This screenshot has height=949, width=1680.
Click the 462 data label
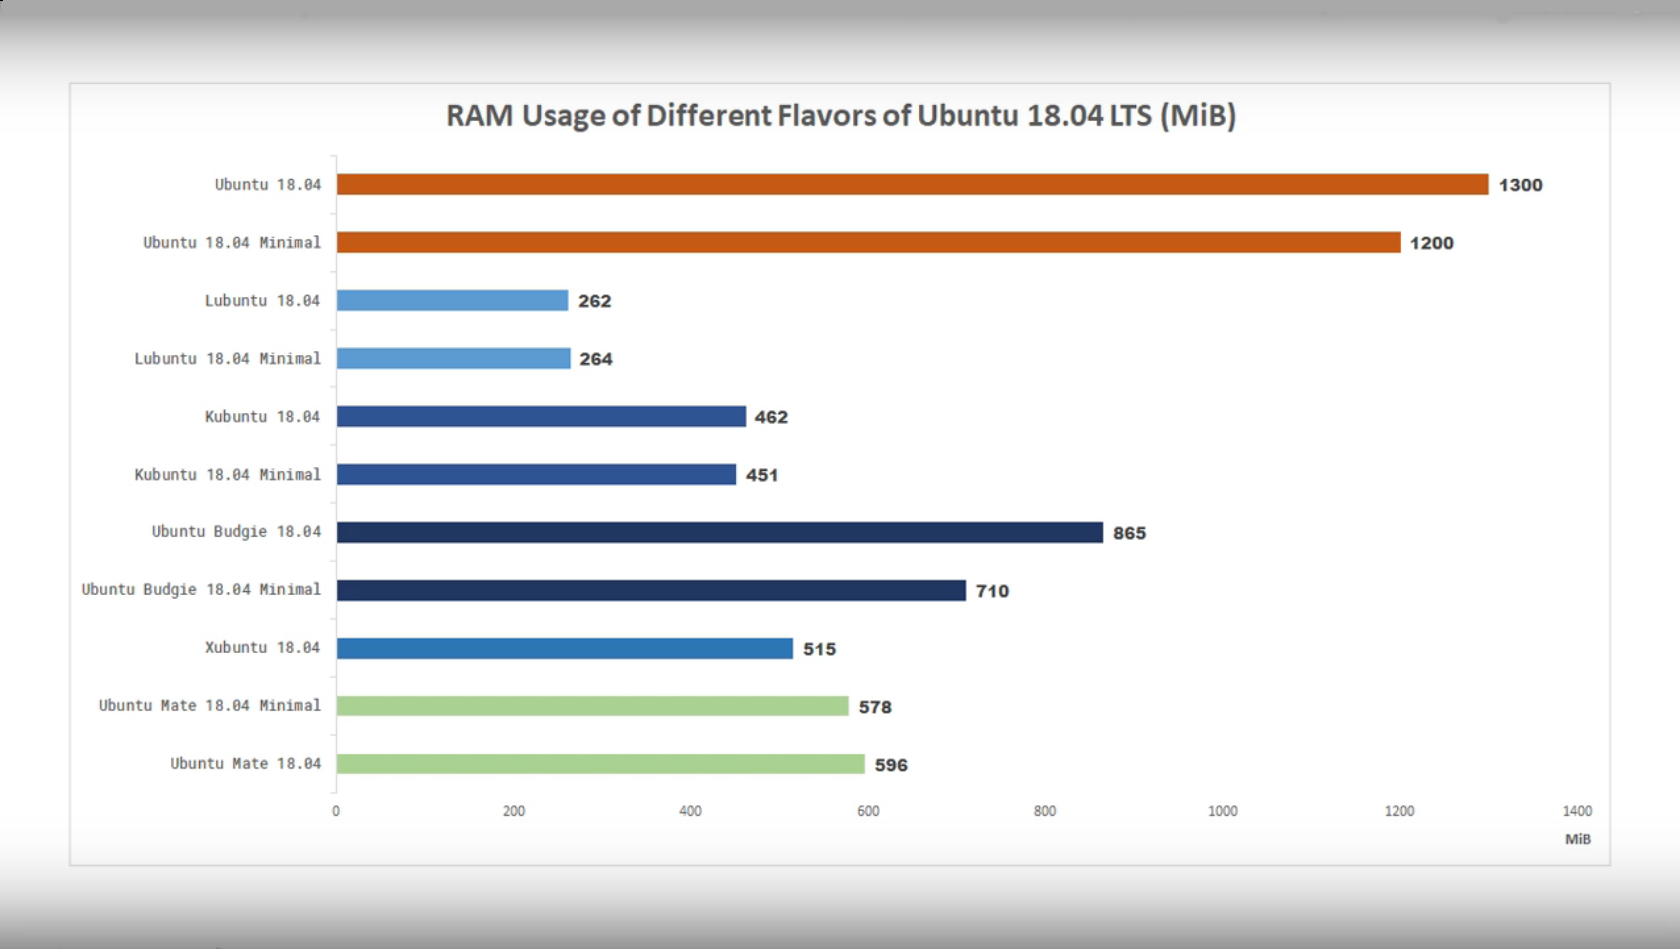click(x=771, y=417)
